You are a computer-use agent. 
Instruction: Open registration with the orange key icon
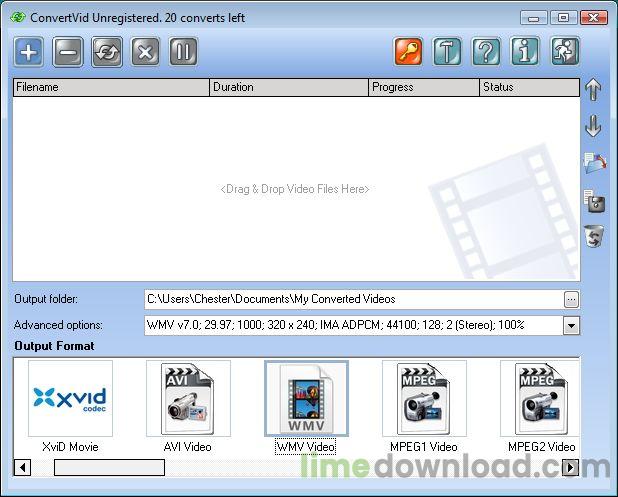(x=408, y=52)
